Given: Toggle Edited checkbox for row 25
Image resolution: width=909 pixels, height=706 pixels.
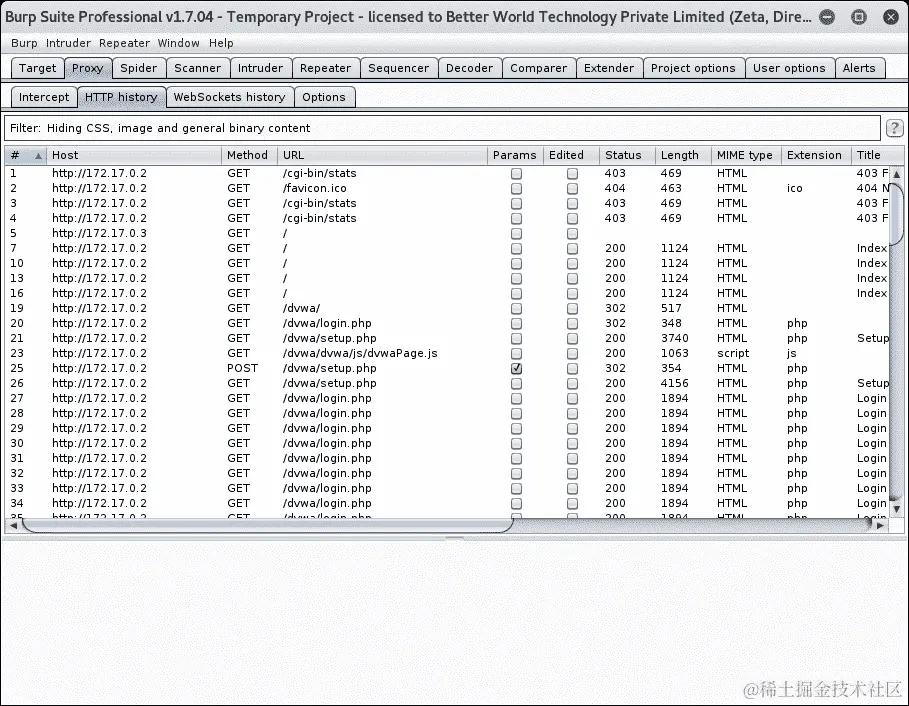Looking at the screenshot, I should tap(572, 369).
